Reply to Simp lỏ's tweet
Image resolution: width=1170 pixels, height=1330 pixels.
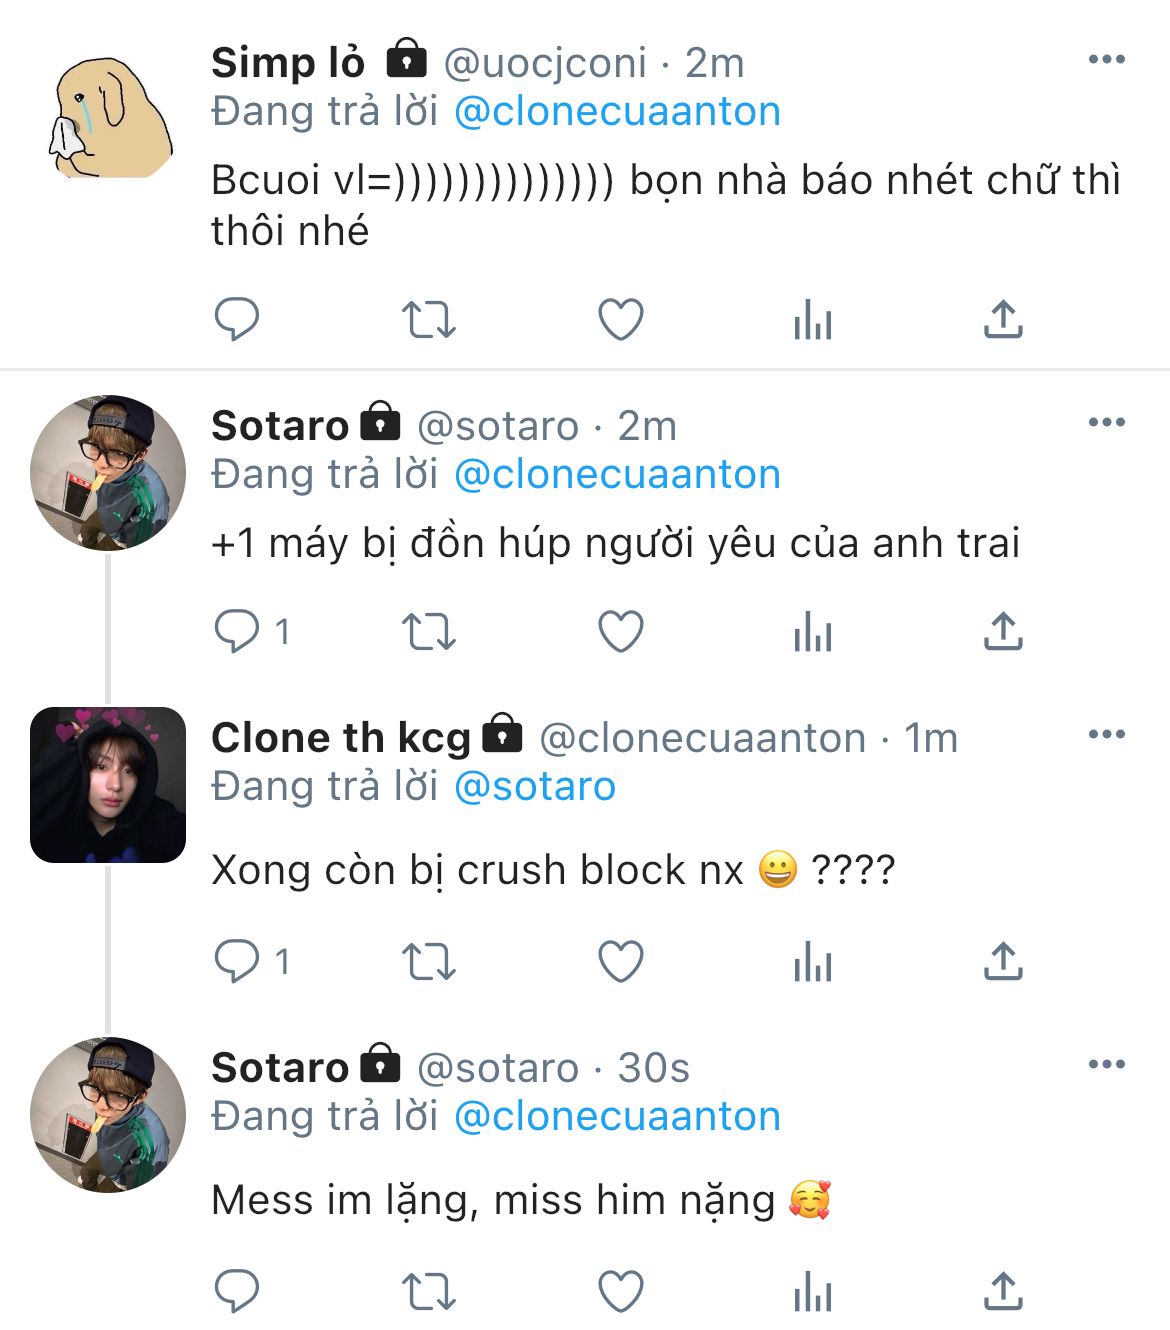[237, 320]
